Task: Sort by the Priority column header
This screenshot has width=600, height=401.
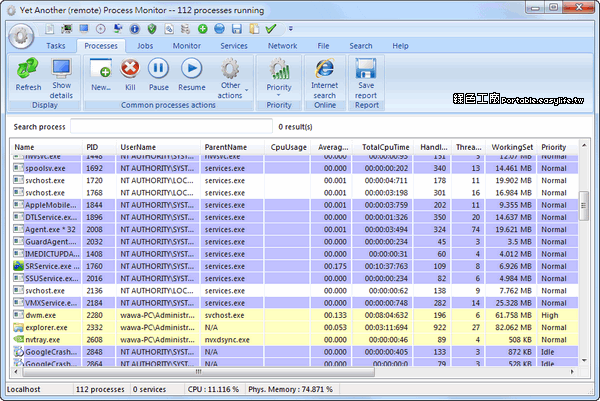Action: coord(557,147)
